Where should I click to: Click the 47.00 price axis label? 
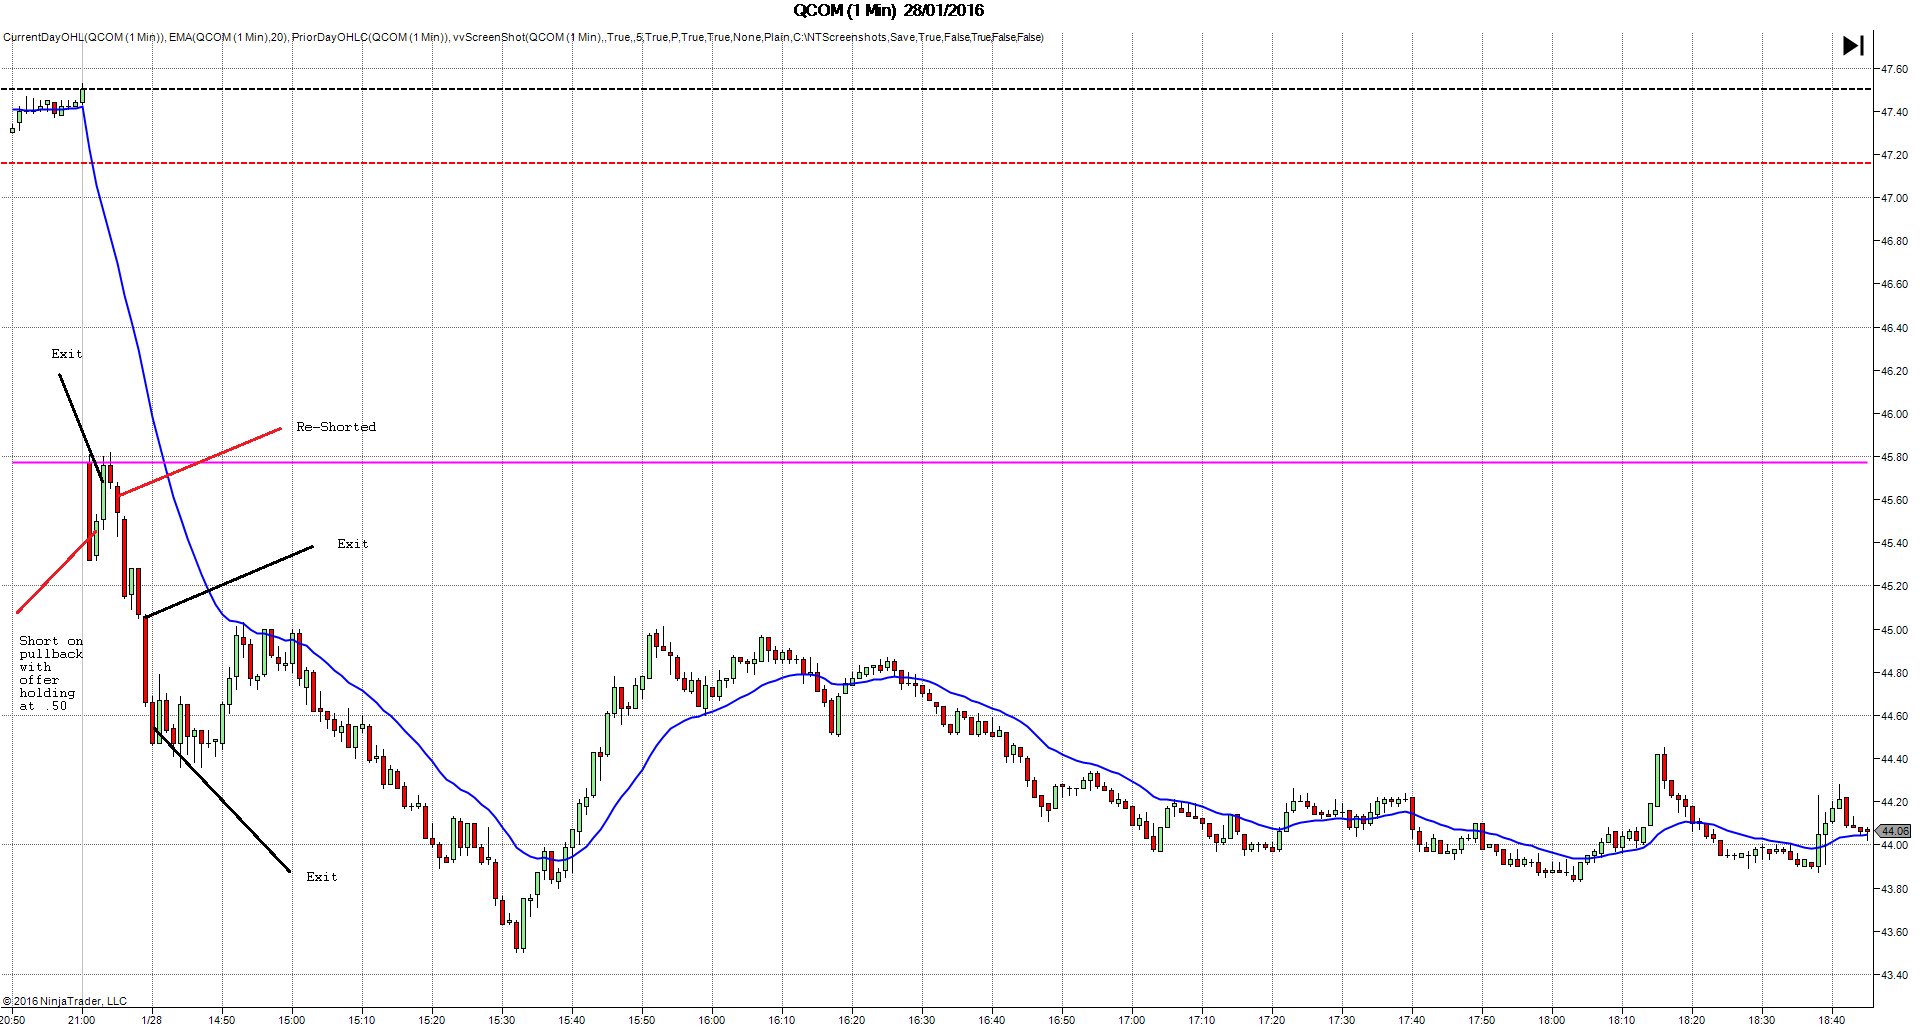pyautogui.click(x=1894, y=199)
